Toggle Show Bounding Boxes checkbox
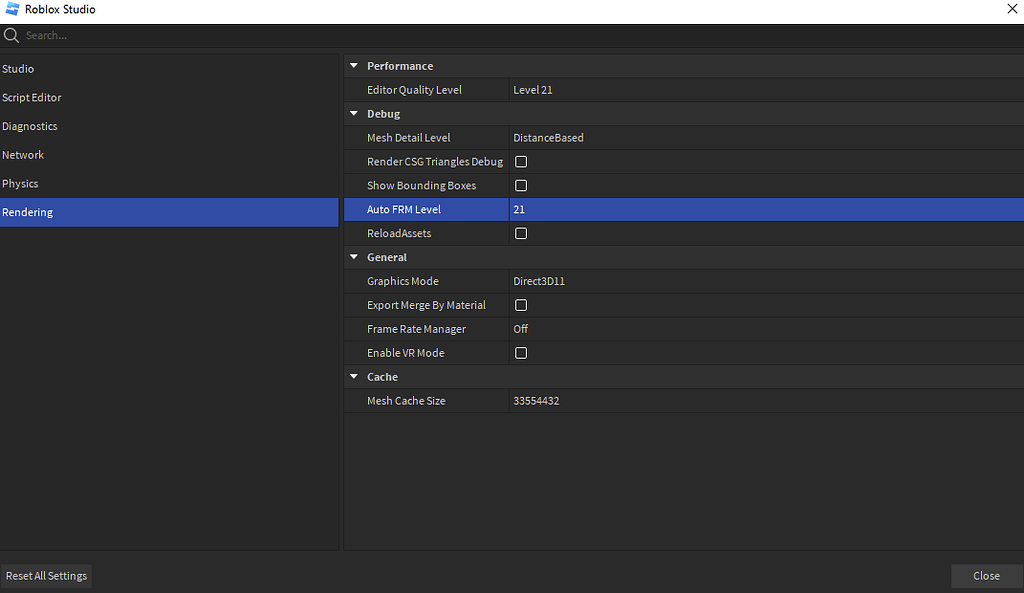The height and width of the screenshot is (593, 1024). pyautogui.click(x=520, y=185)
